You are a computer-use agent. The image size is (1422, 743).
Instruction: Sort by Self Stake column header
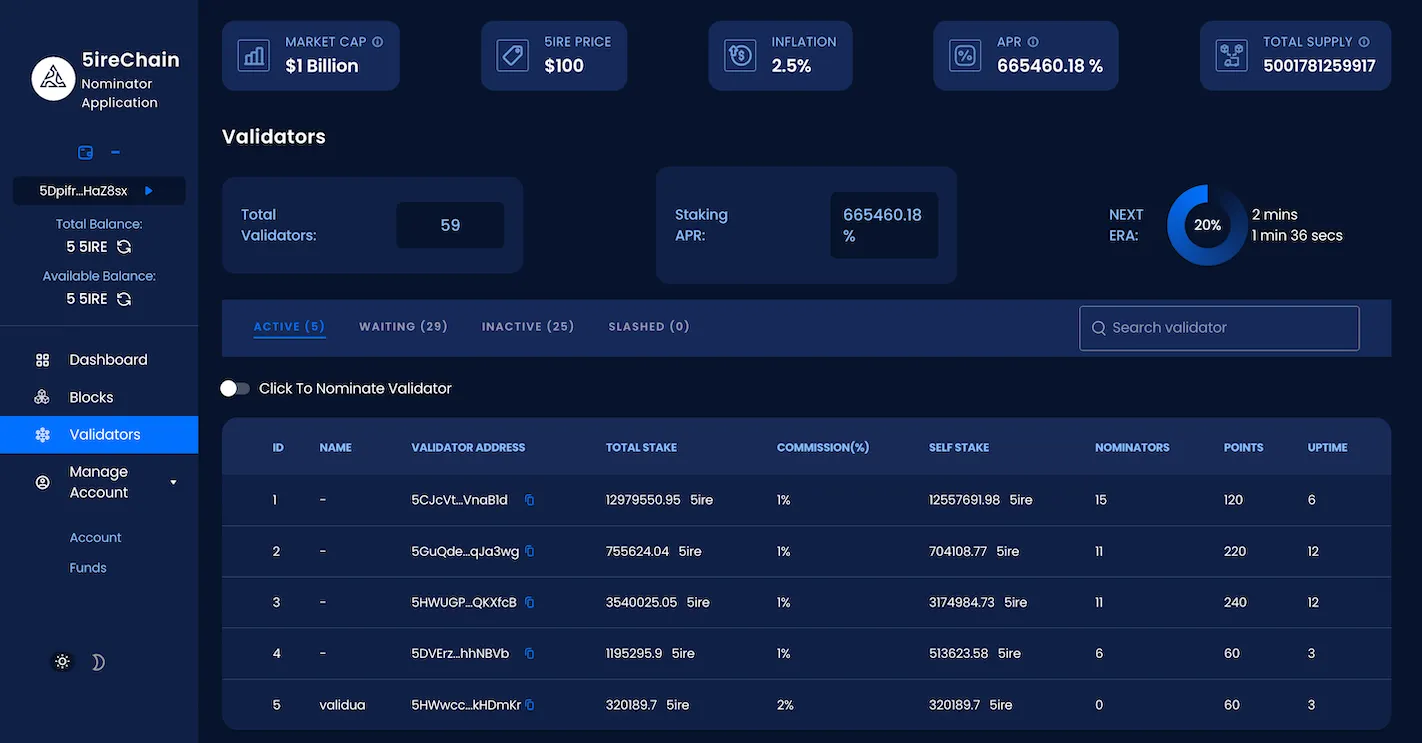(959, 448)
